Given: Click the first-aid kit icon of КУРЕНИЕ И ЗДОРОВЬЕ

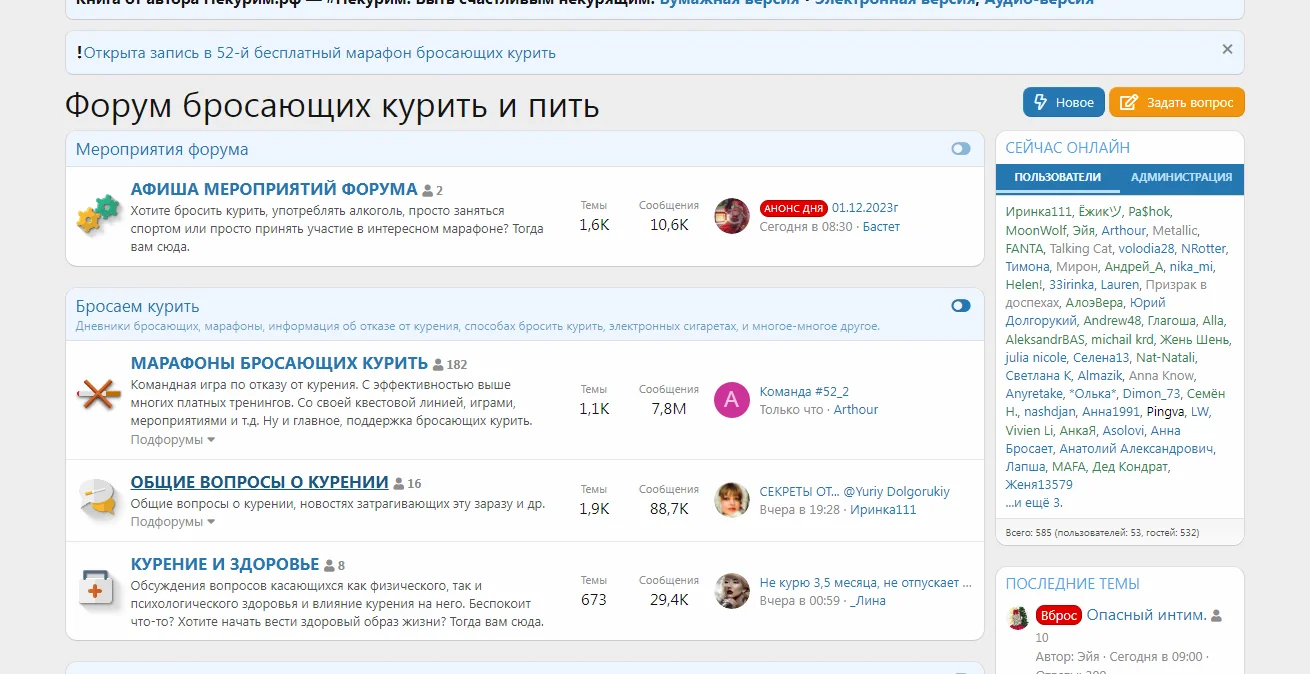Looking at the screenshot, I should point(95,590).
